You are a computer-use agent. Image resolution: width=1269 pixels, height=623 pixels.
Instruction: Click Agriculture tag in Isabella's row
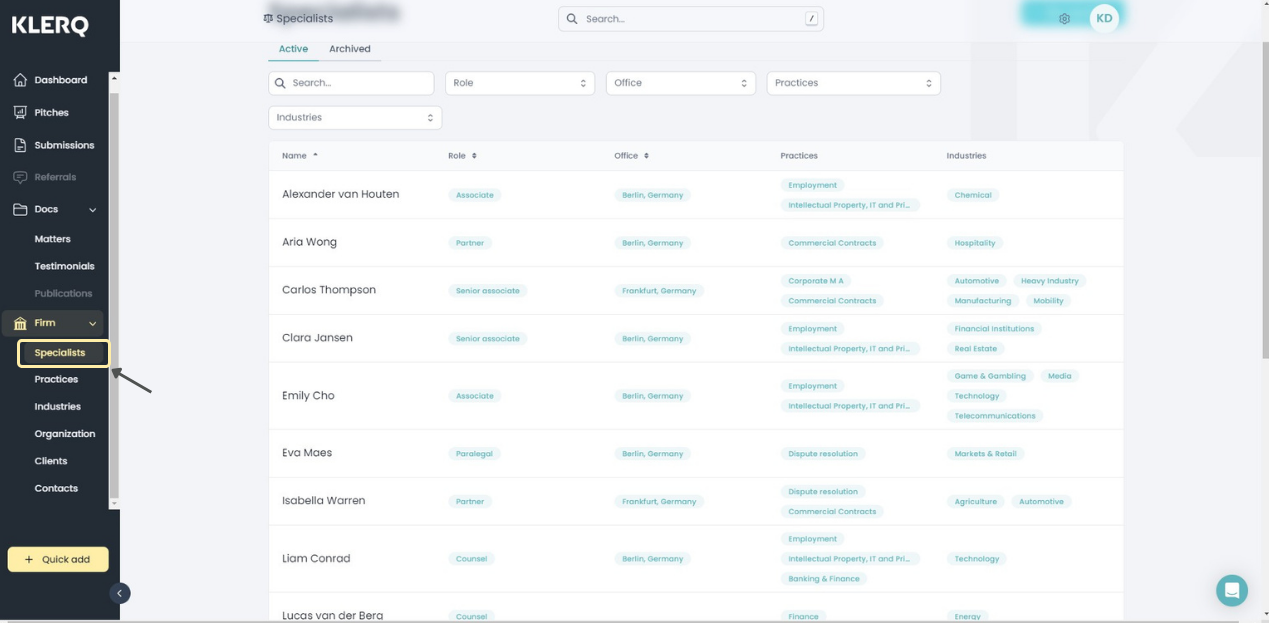976,502
